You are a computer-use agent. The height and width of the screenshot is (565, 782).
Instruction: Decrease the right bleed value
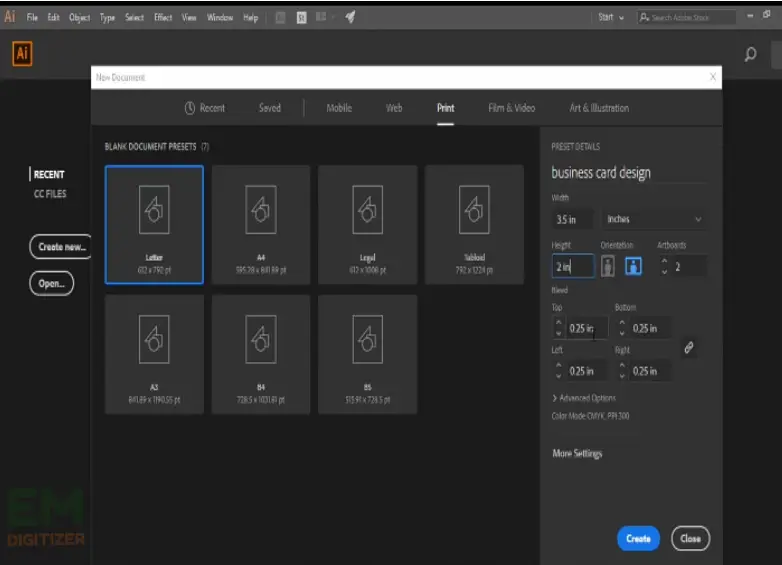[622, 376]
